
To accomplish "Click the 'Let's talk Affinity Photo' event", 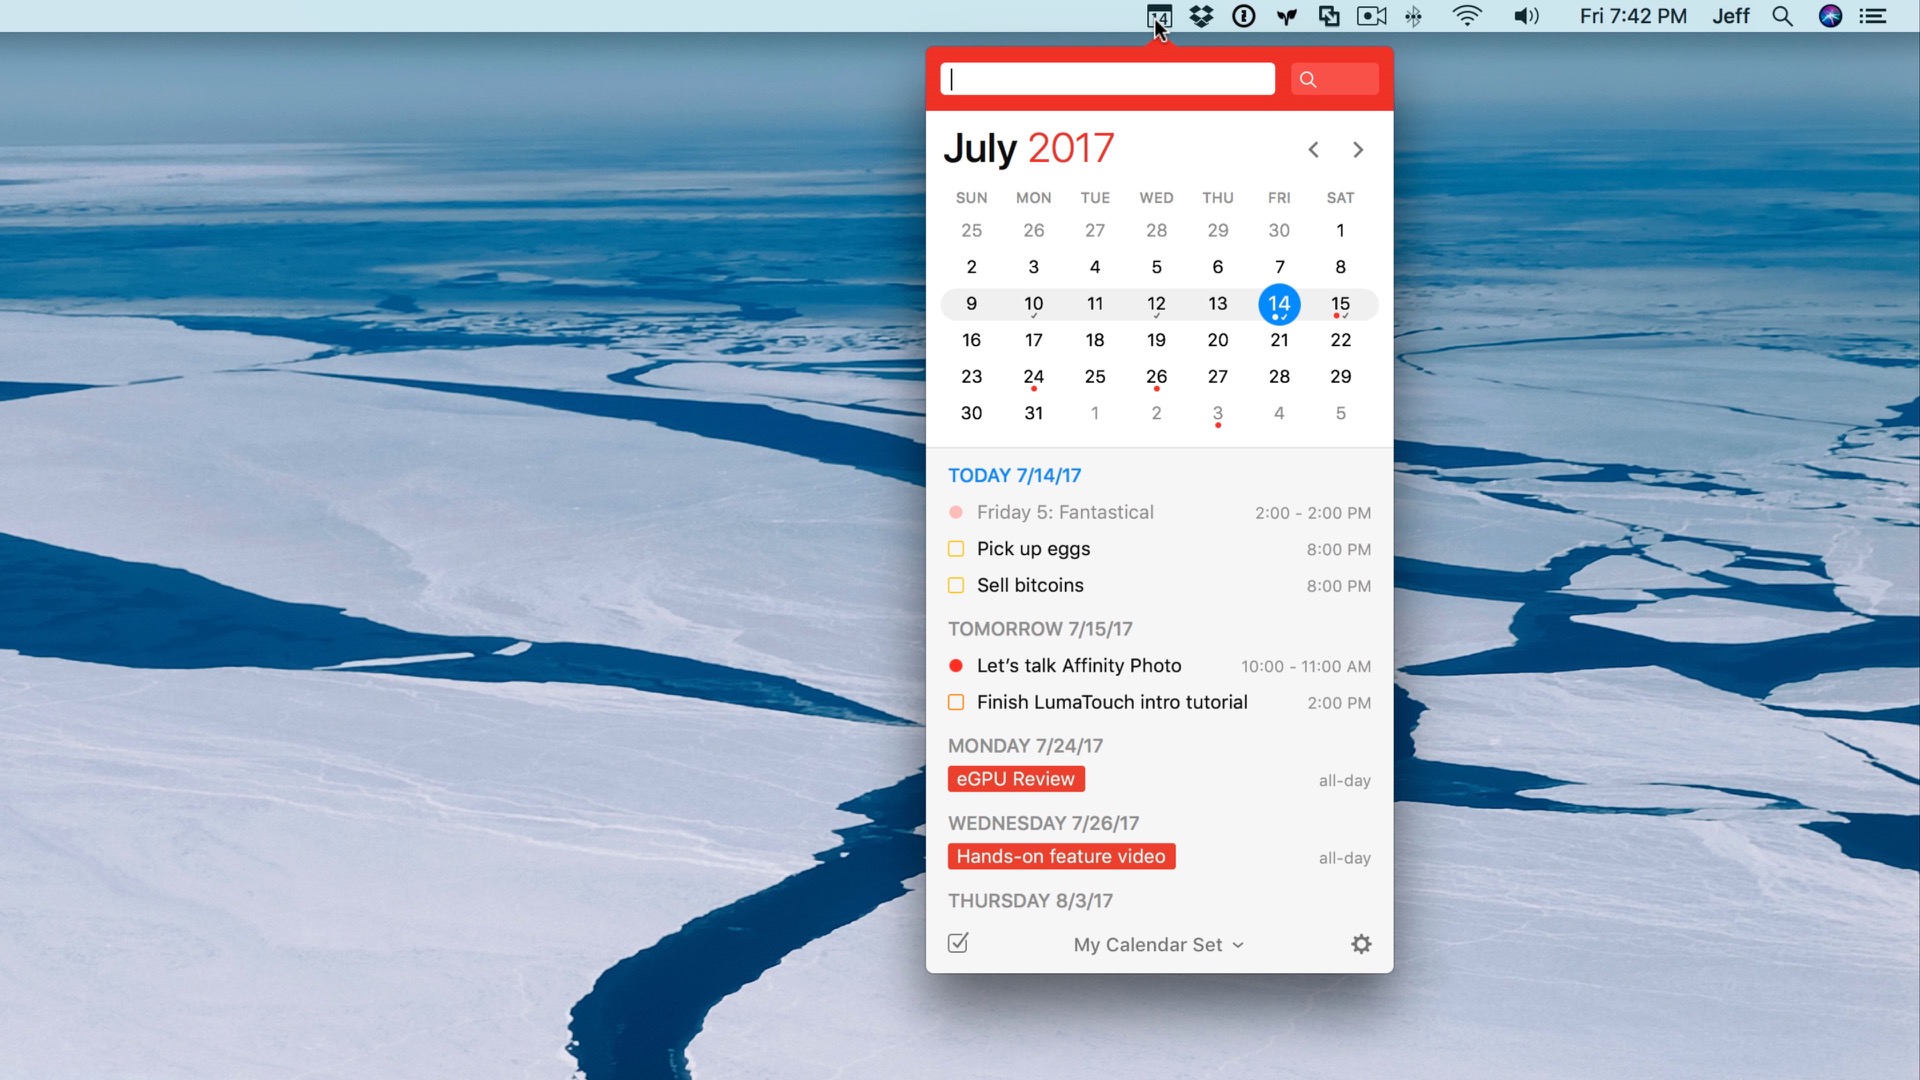I will point(1079,666).
